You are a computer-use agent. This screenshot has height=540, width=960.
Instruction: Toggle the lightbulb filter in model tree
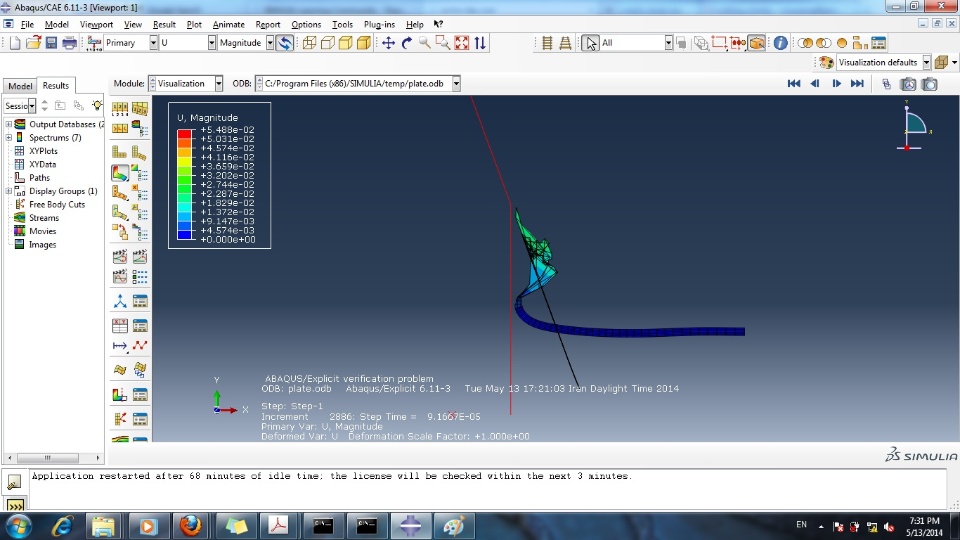(x=97, y=105)
